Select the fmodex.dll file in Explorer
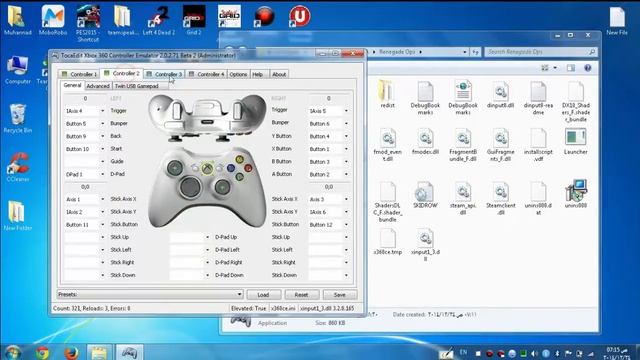 [425, 141]
